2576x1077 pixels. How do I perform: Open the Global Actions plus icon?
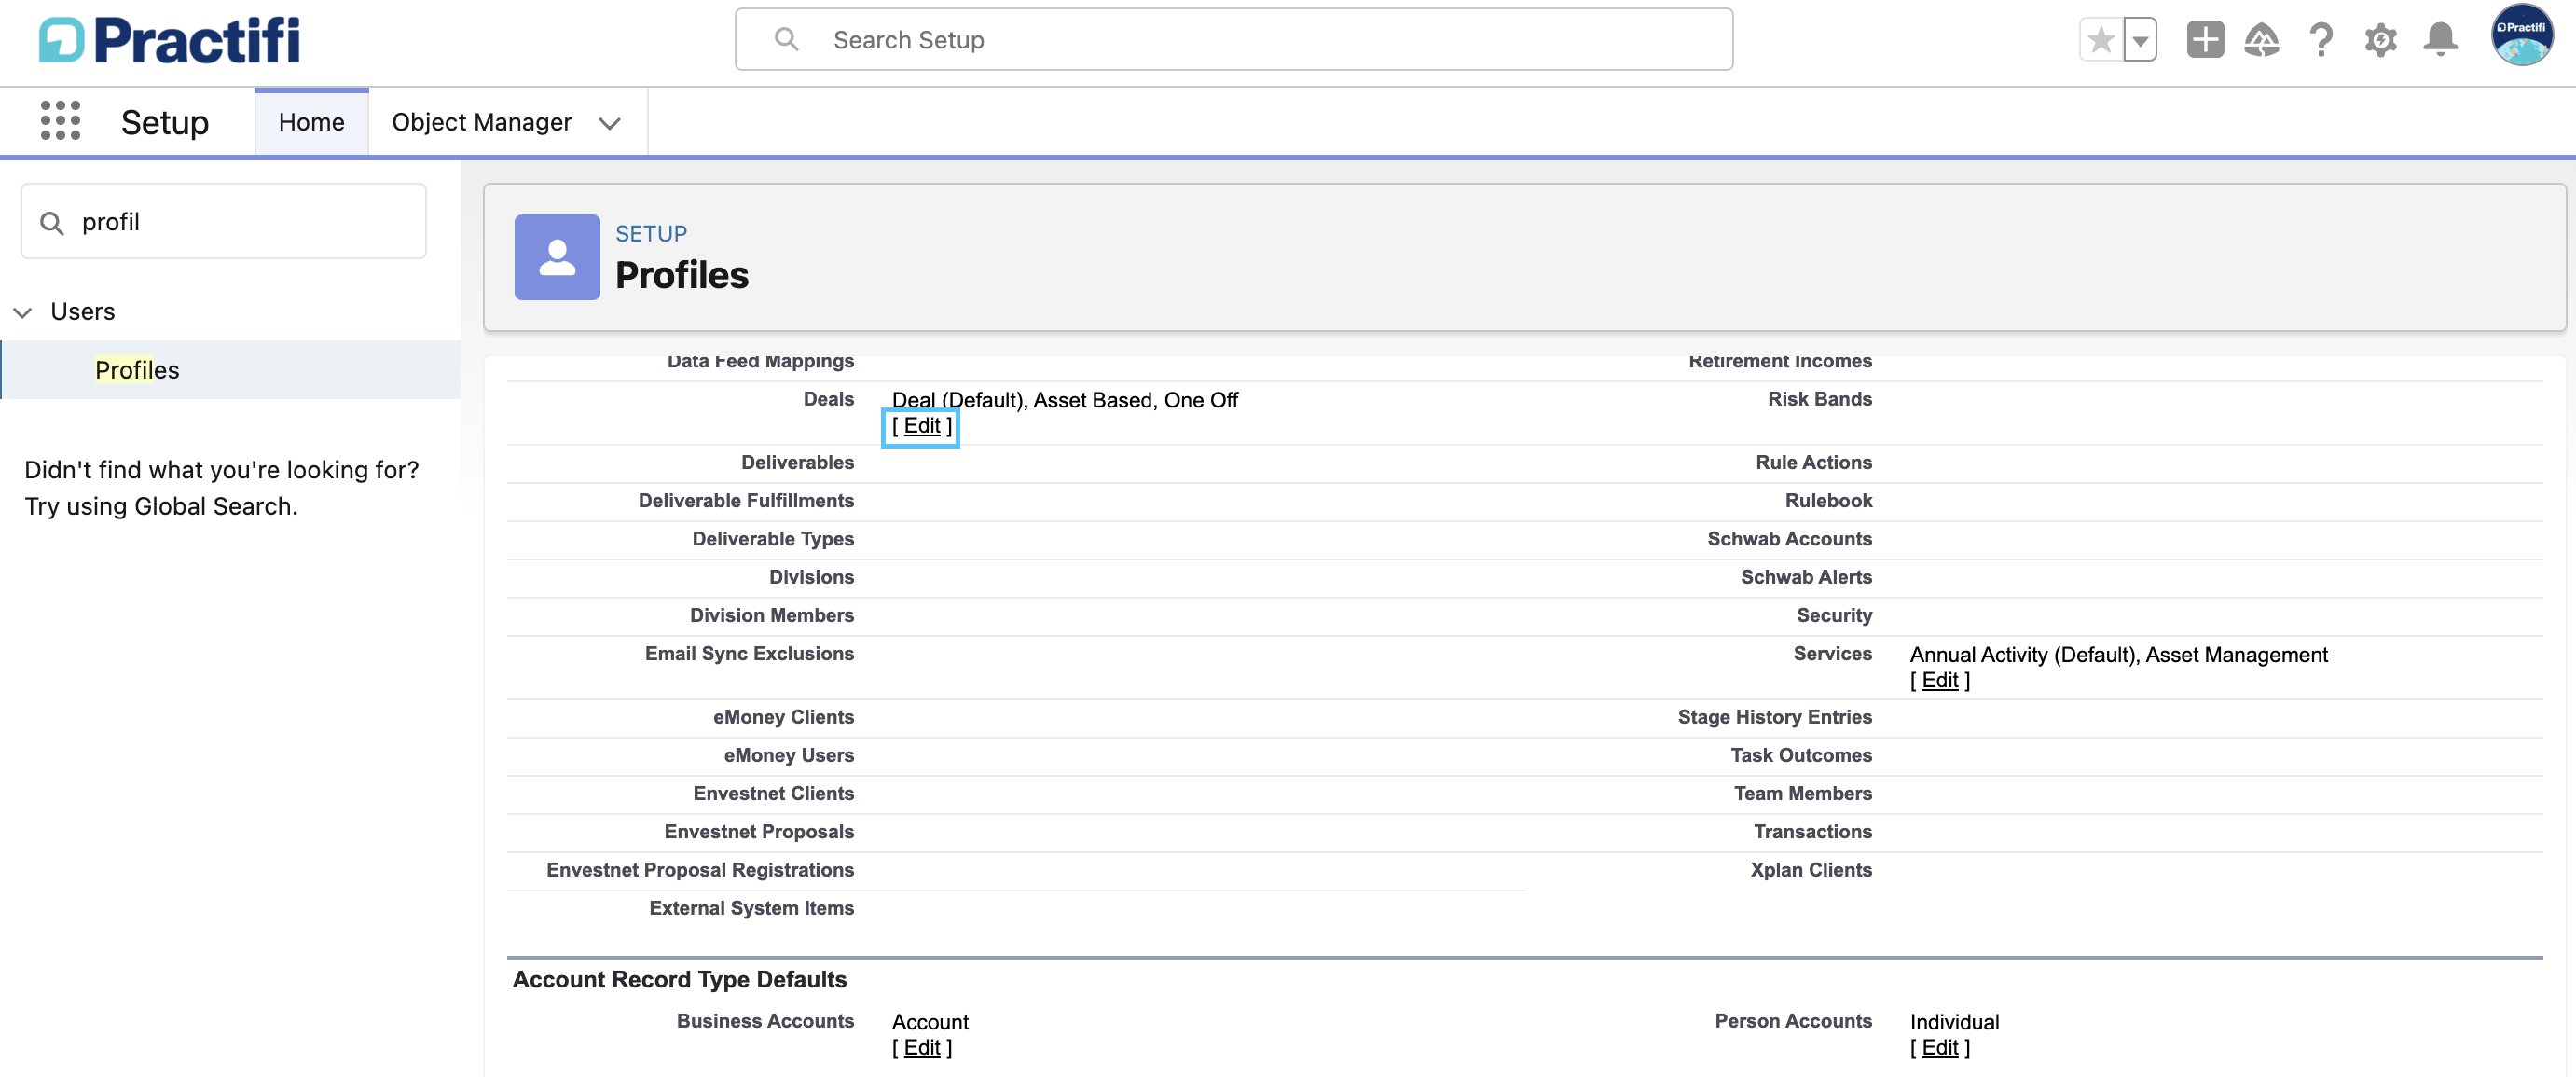coord(2205,40)
